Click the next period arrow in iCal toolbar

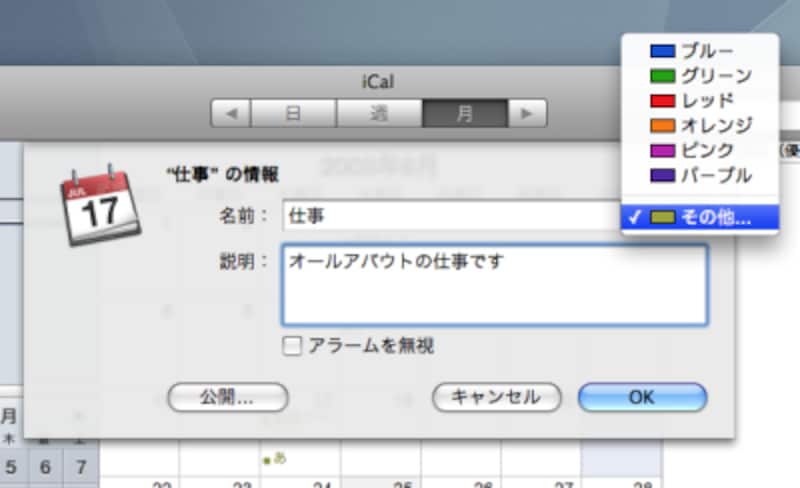[x=527, y=113]
